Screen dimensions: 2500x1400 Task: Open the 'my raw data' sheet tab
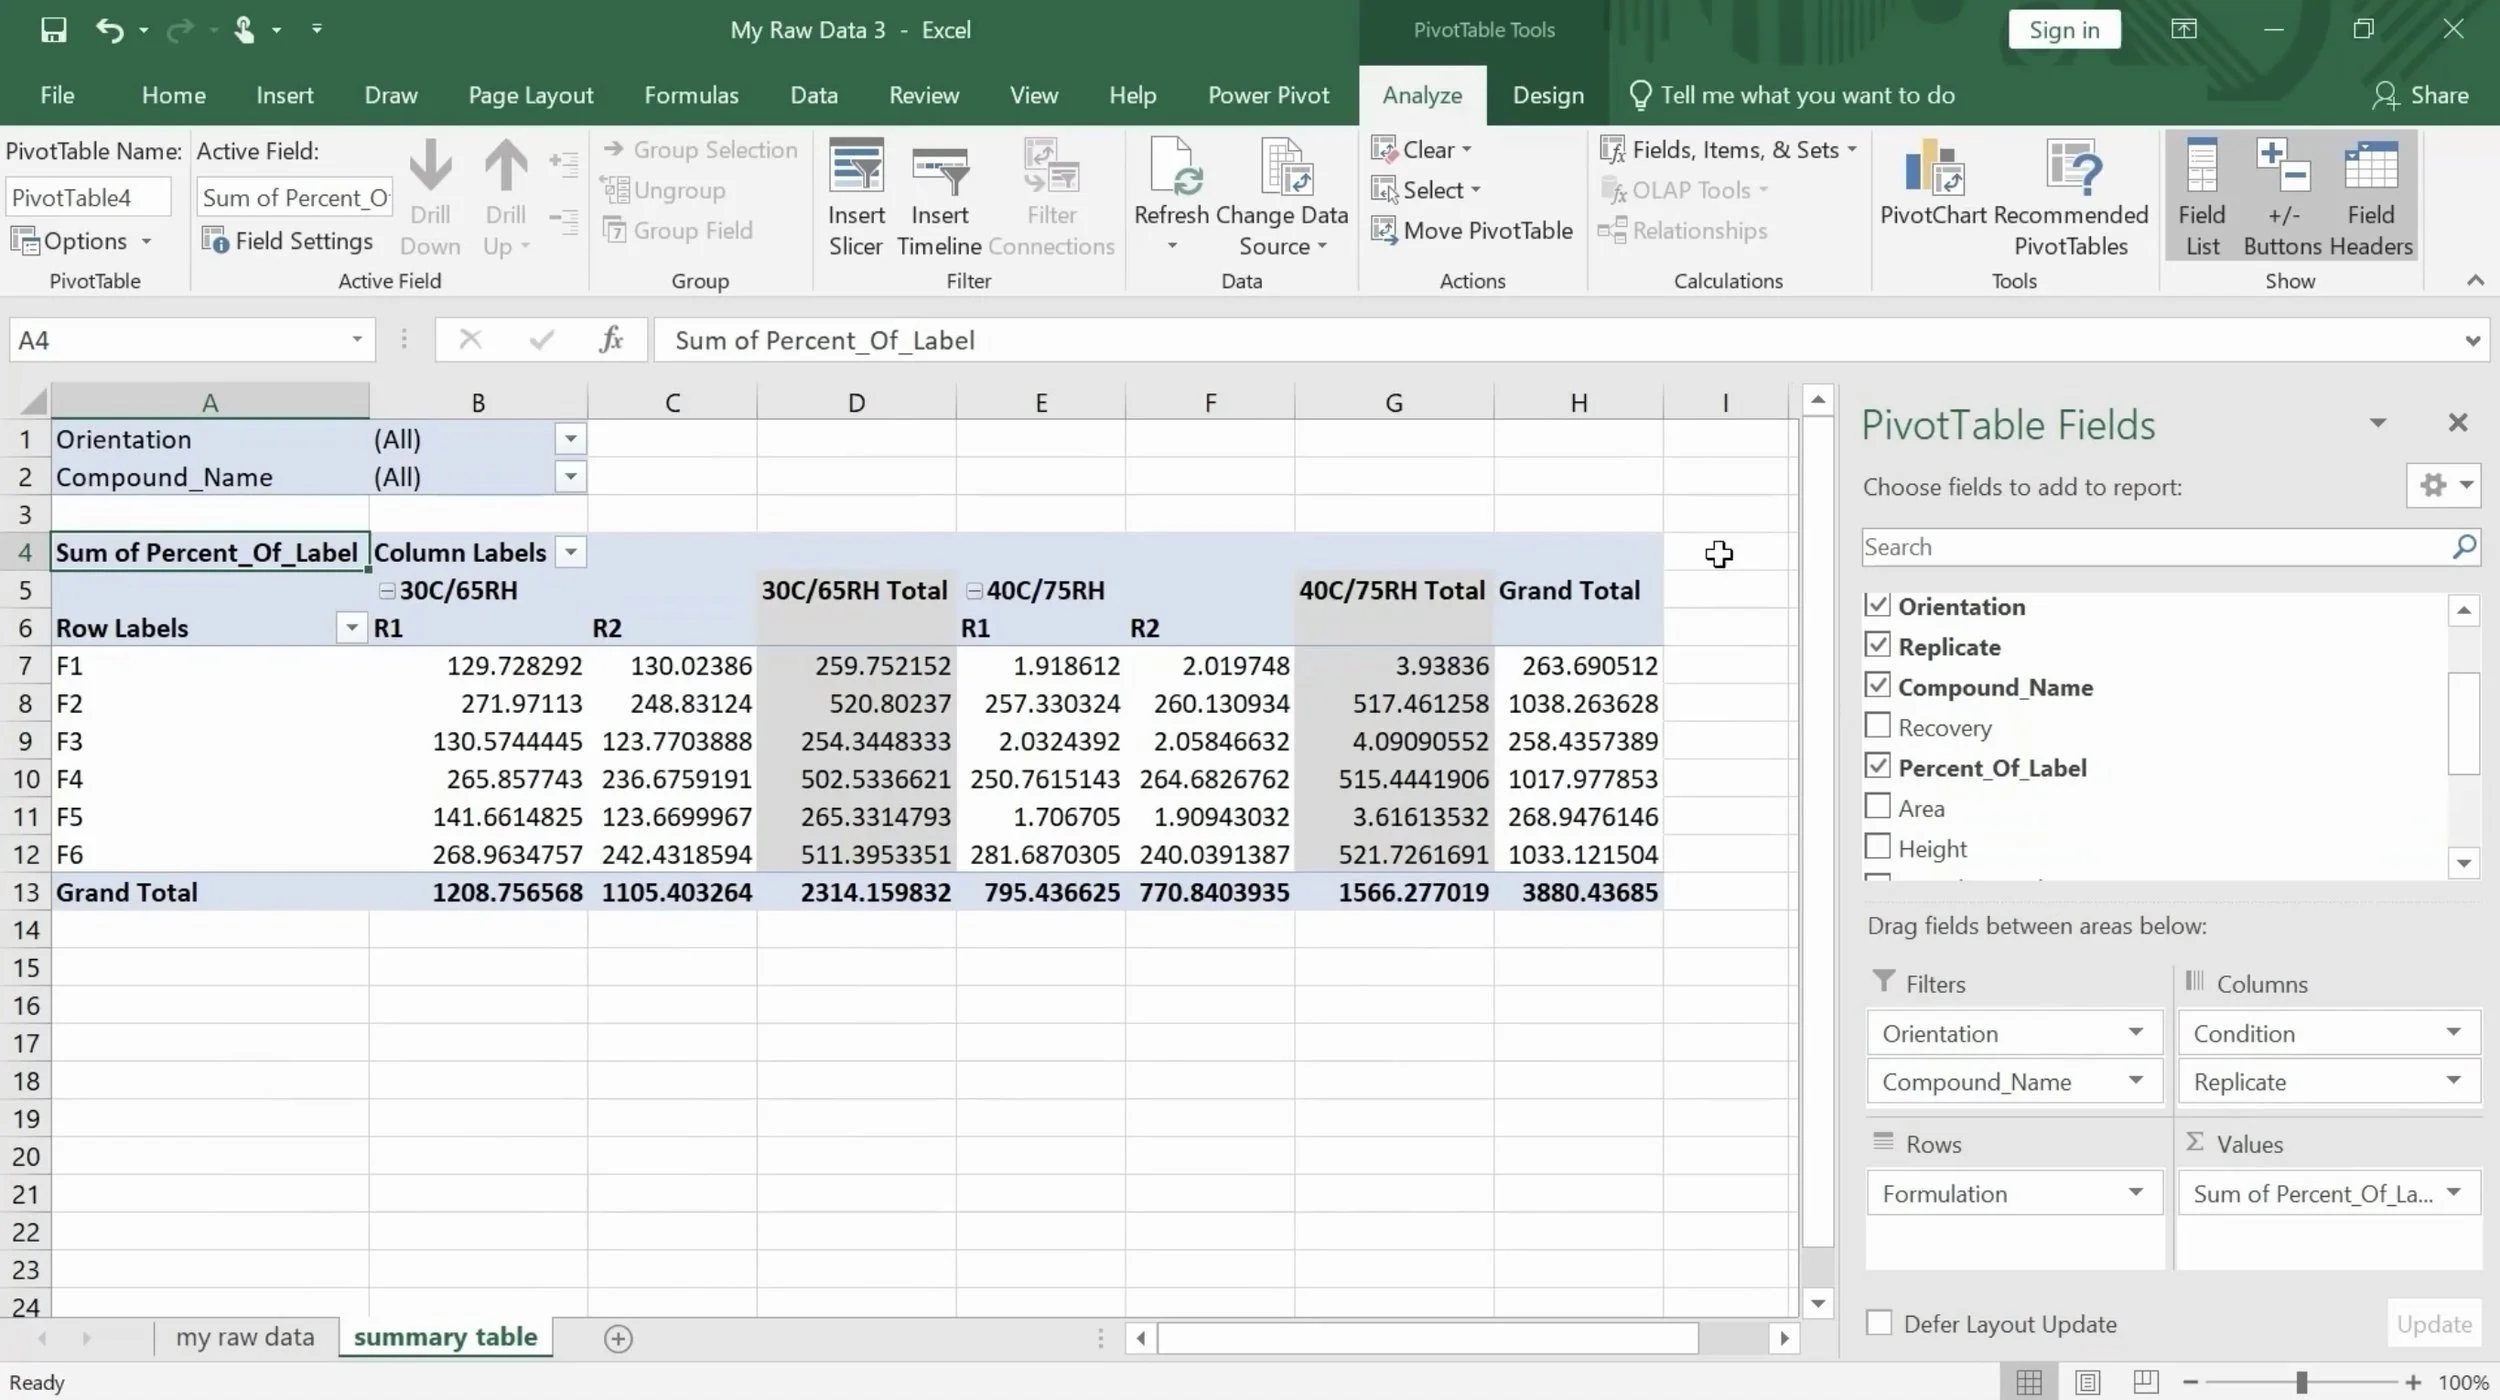pos(245,1337)
